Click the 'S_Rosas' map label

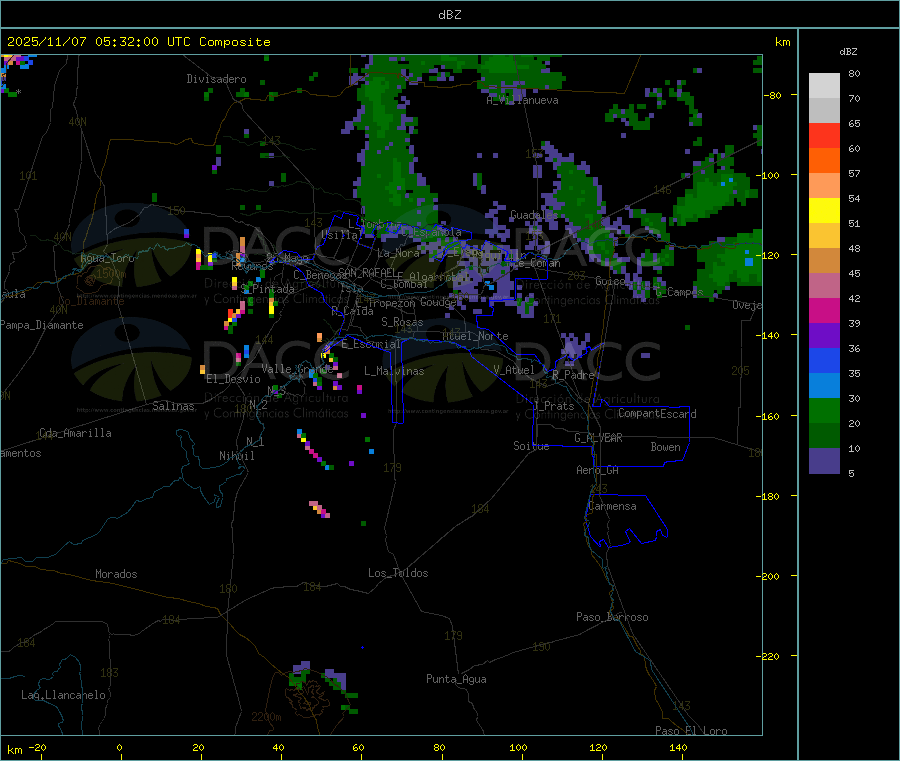(x=402, y=323)
